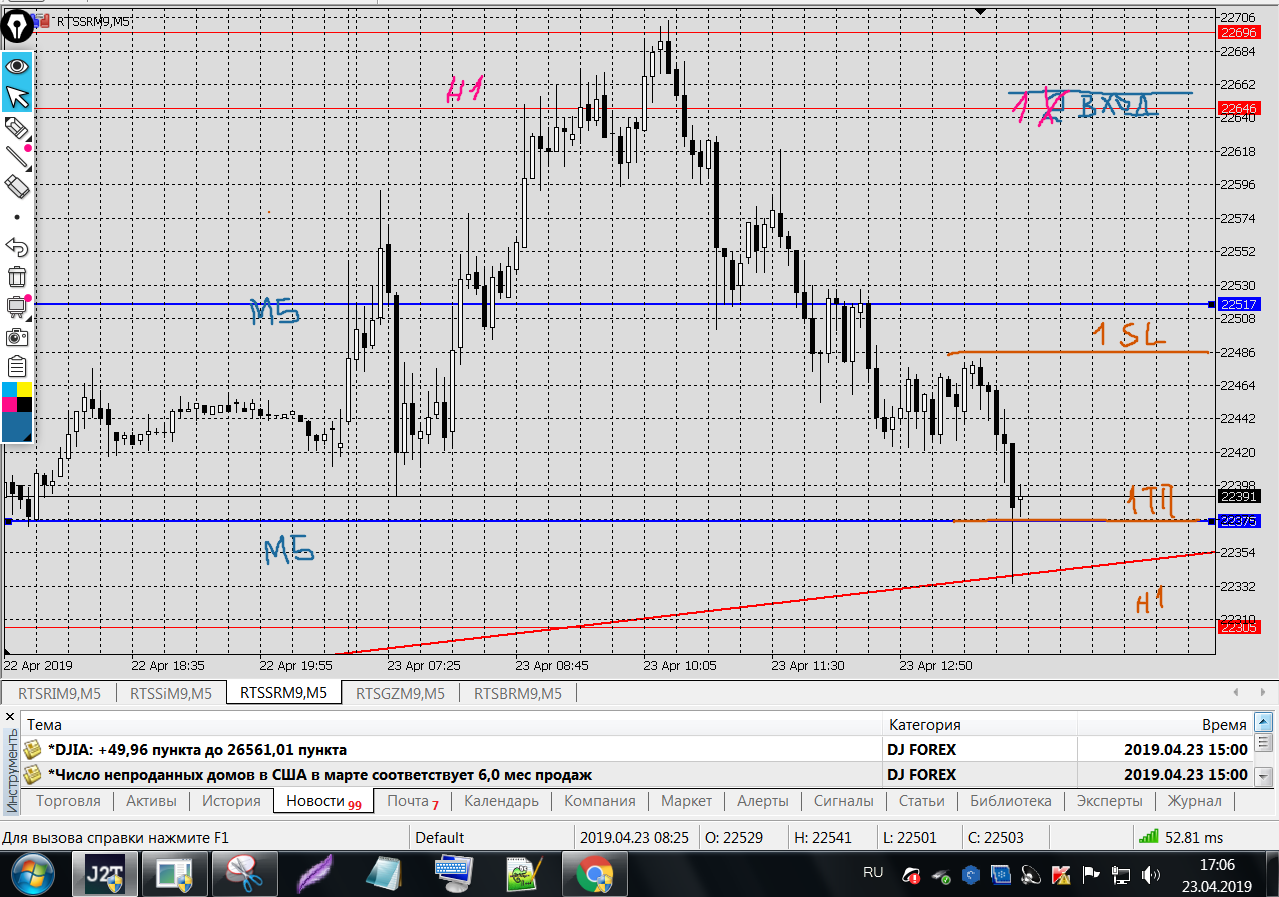This screenshot has width=1279, height=897.
Task: Click the trash bin clear icon
Action: [17, 276]
